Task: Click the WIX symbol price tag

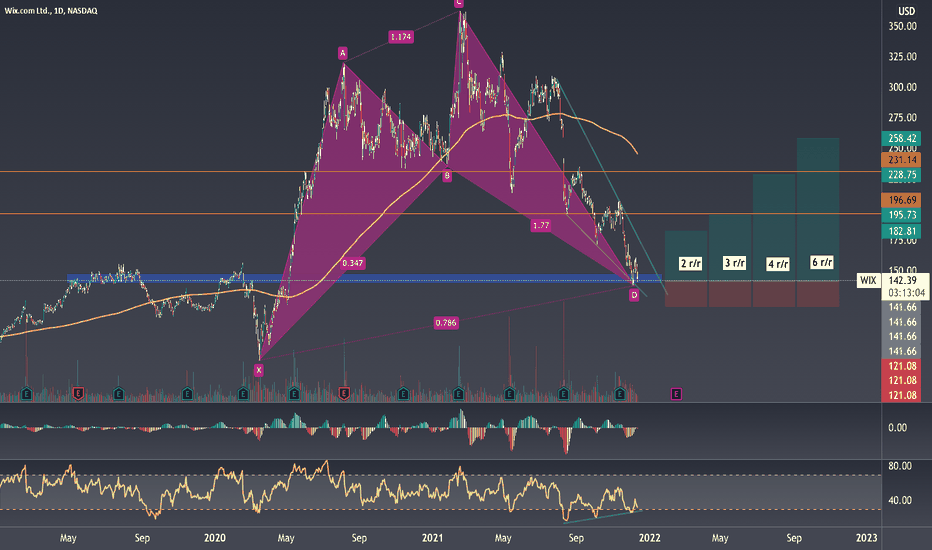Action: (x=868, y=280)
